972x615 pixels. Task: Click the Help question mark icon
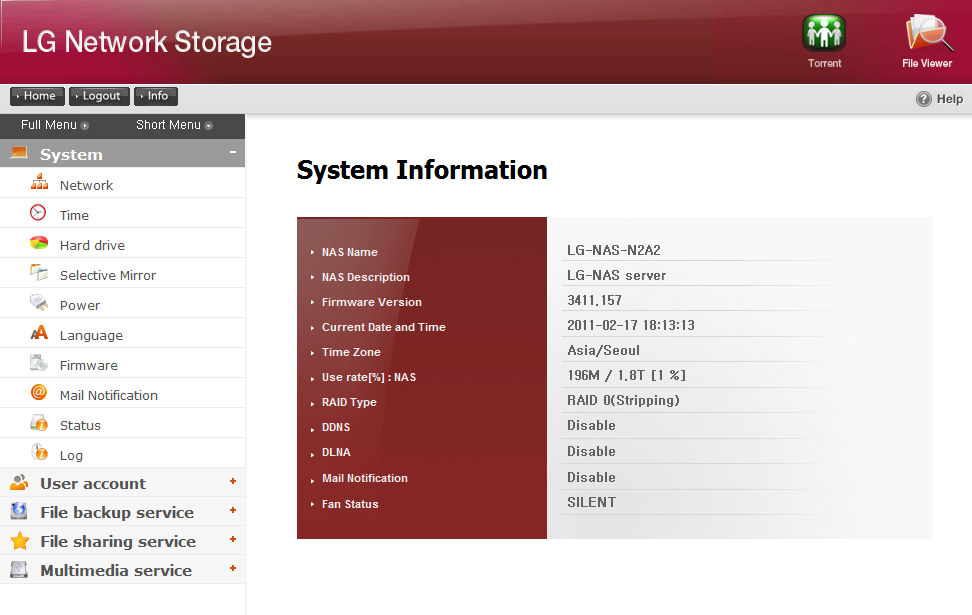point(924,99)
